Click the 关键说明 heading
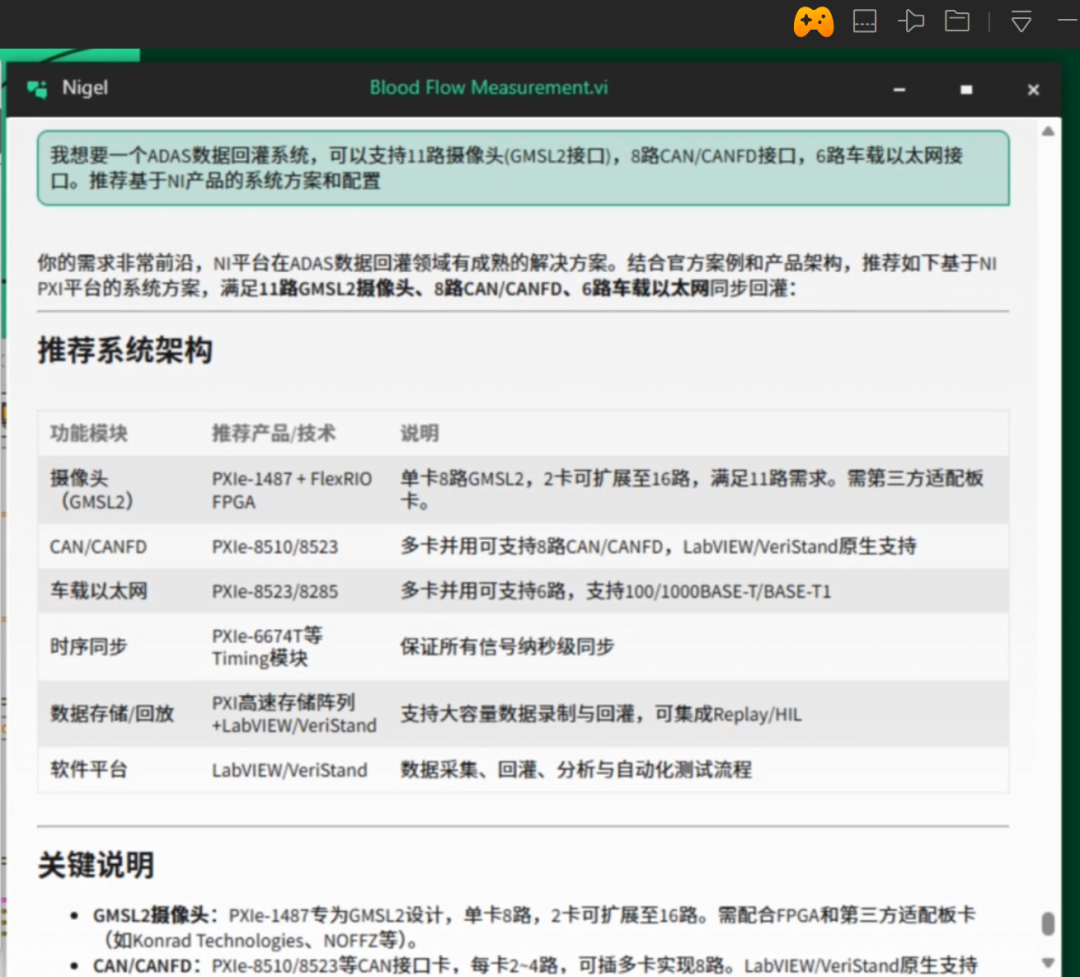This screenshot has width=1080, height=977. coord(96,864)
